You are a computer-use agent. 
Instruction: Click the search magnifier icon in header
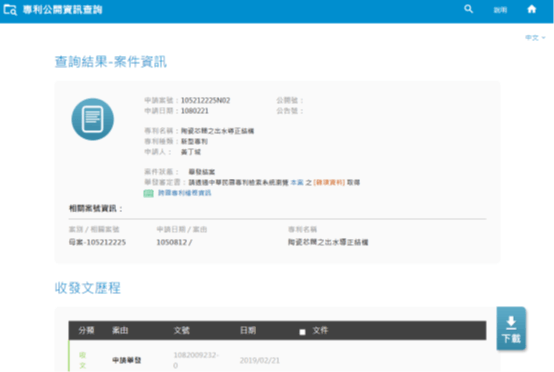pyautogui.click(x=468, y=9)
